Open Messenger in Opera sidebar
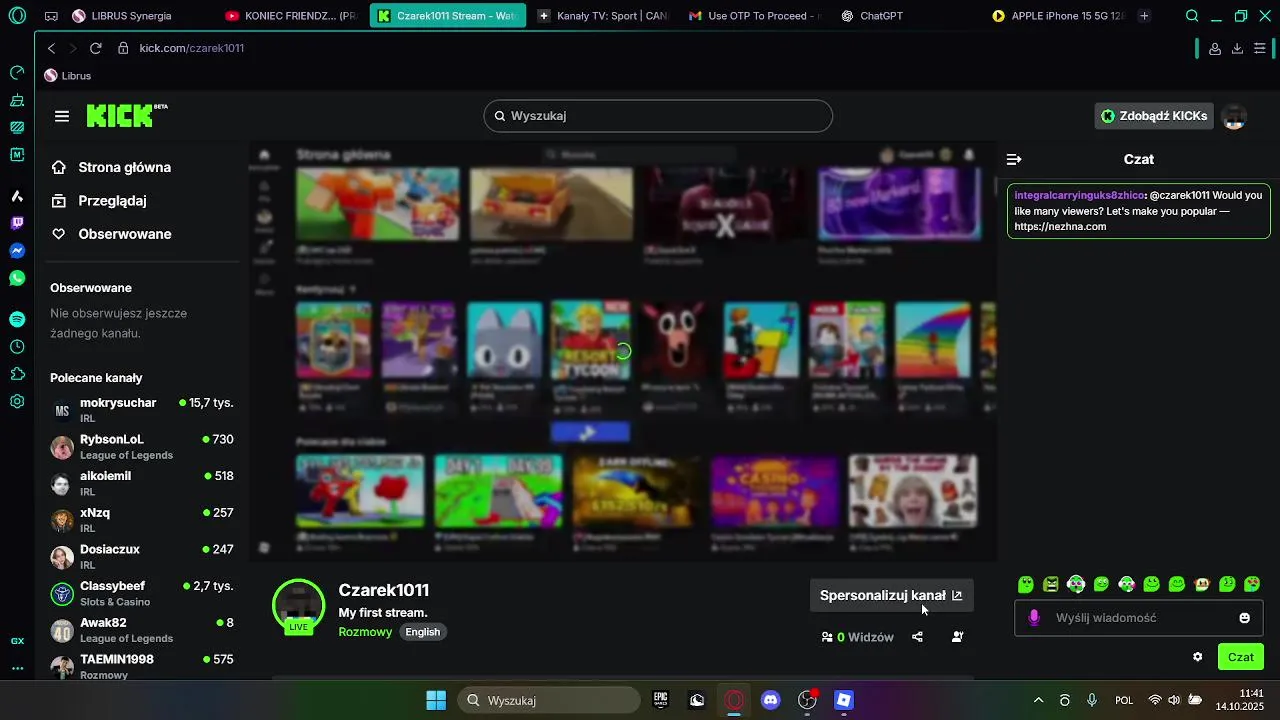 (x=17, y=251)
